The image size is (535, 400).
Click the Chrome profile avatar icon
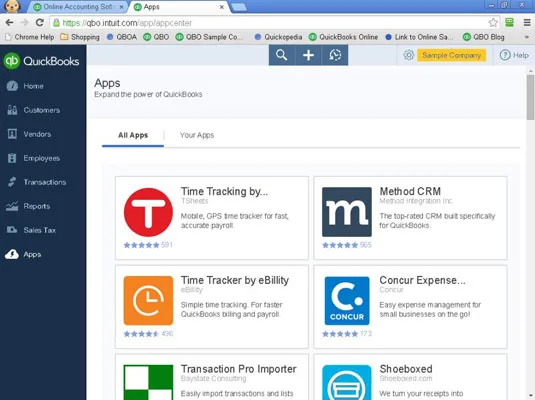[x=12, y=6]
